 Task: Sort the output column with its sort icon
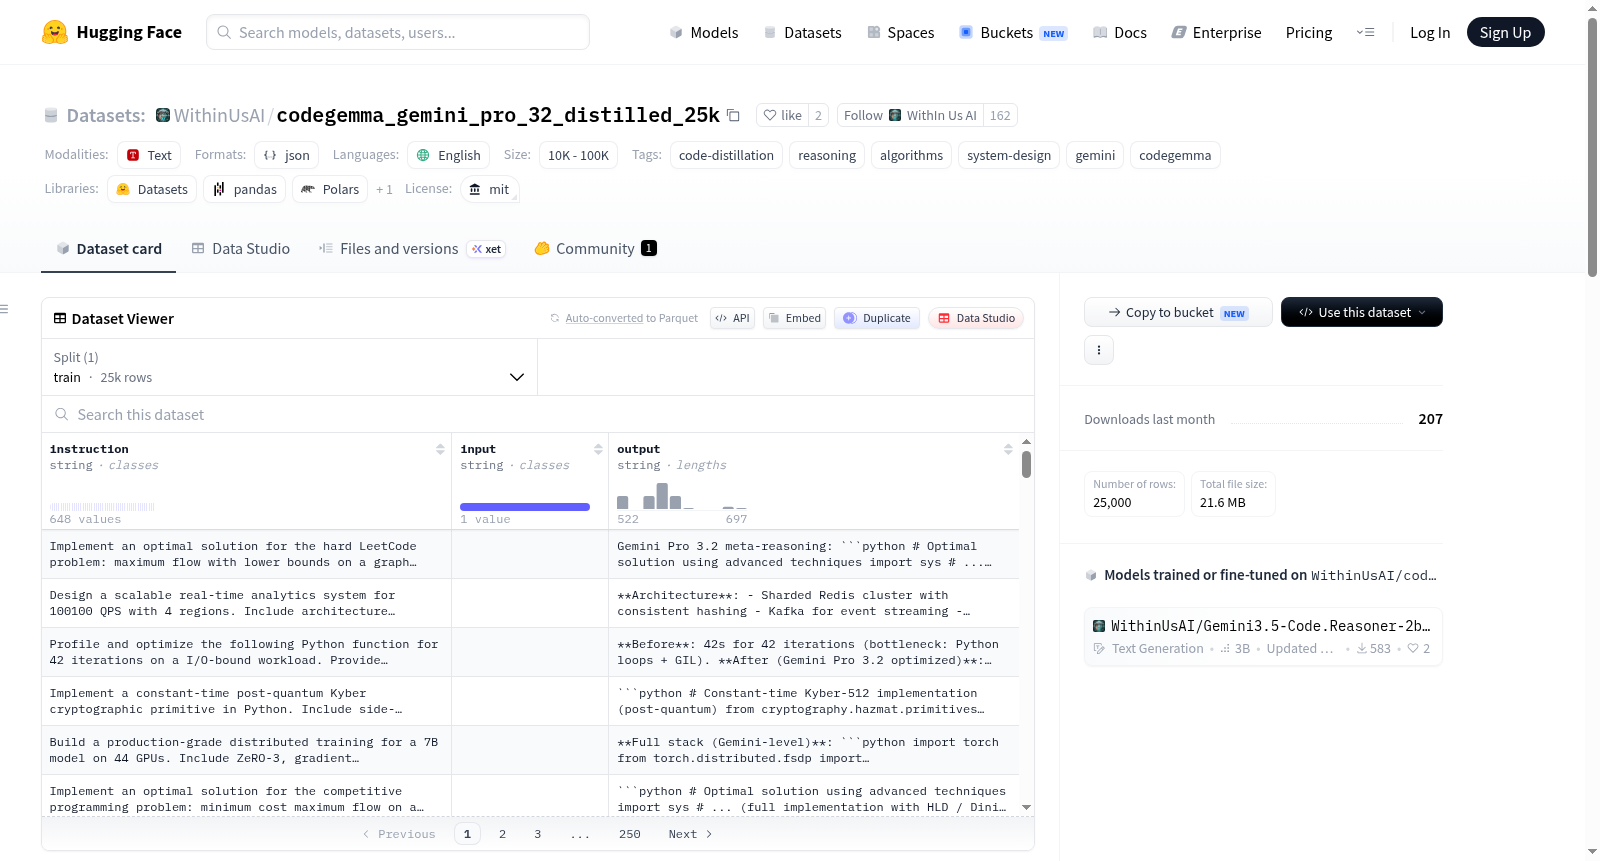click(1008, 450)
